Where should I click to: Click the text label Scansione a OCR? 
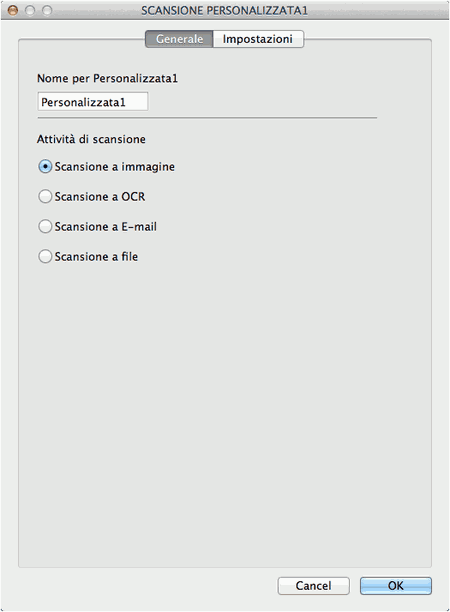pyautogui.click(x=100, y=196)
